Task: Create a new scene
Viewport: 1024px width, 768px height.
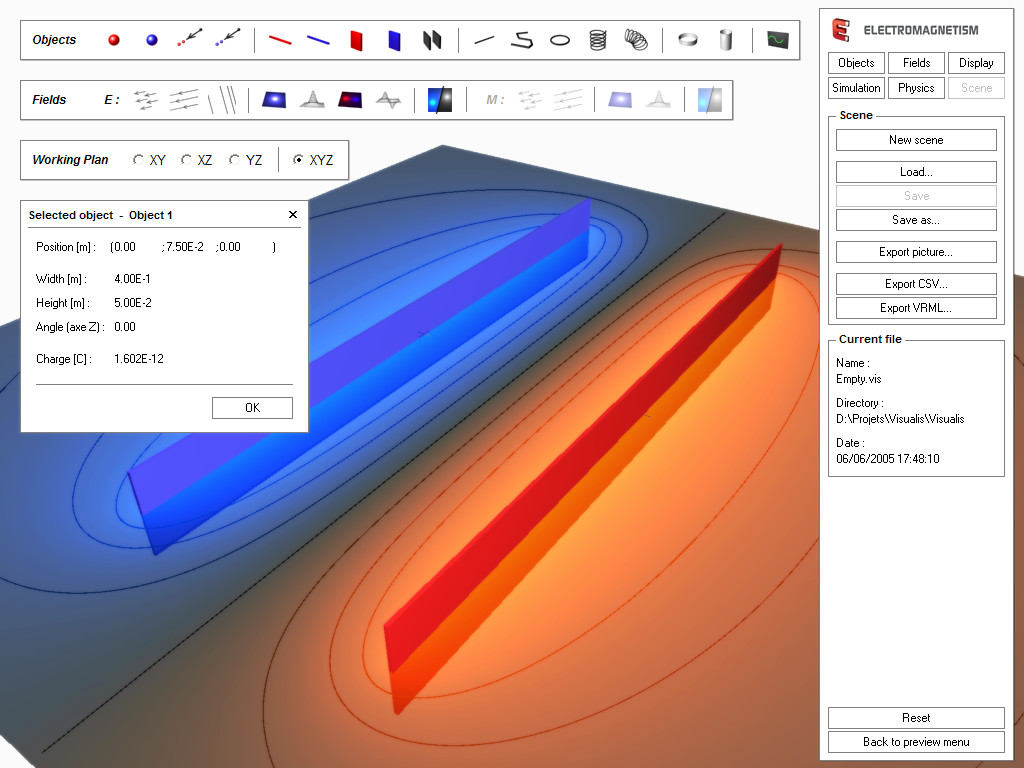Action: point(915,139)
